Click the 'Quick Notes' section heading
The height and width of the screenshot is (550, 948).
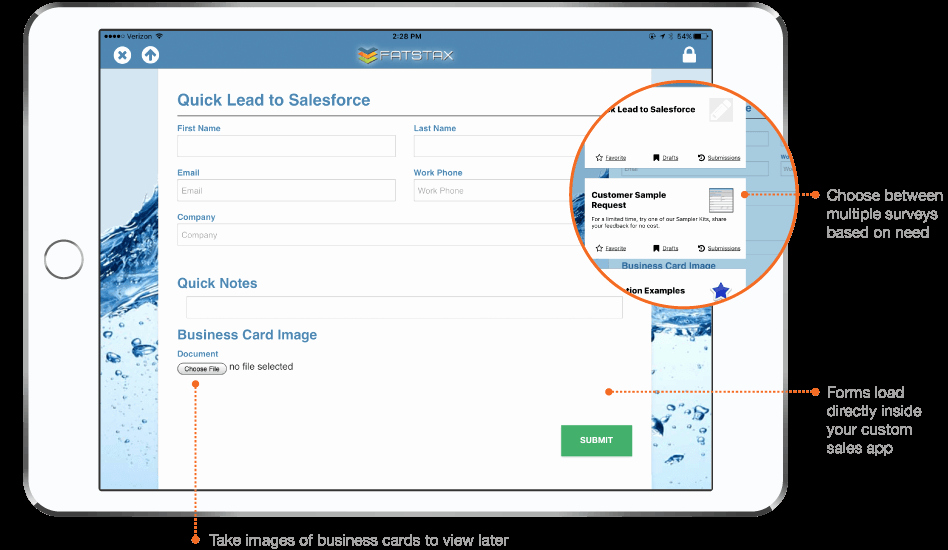(x=217, y=283)
